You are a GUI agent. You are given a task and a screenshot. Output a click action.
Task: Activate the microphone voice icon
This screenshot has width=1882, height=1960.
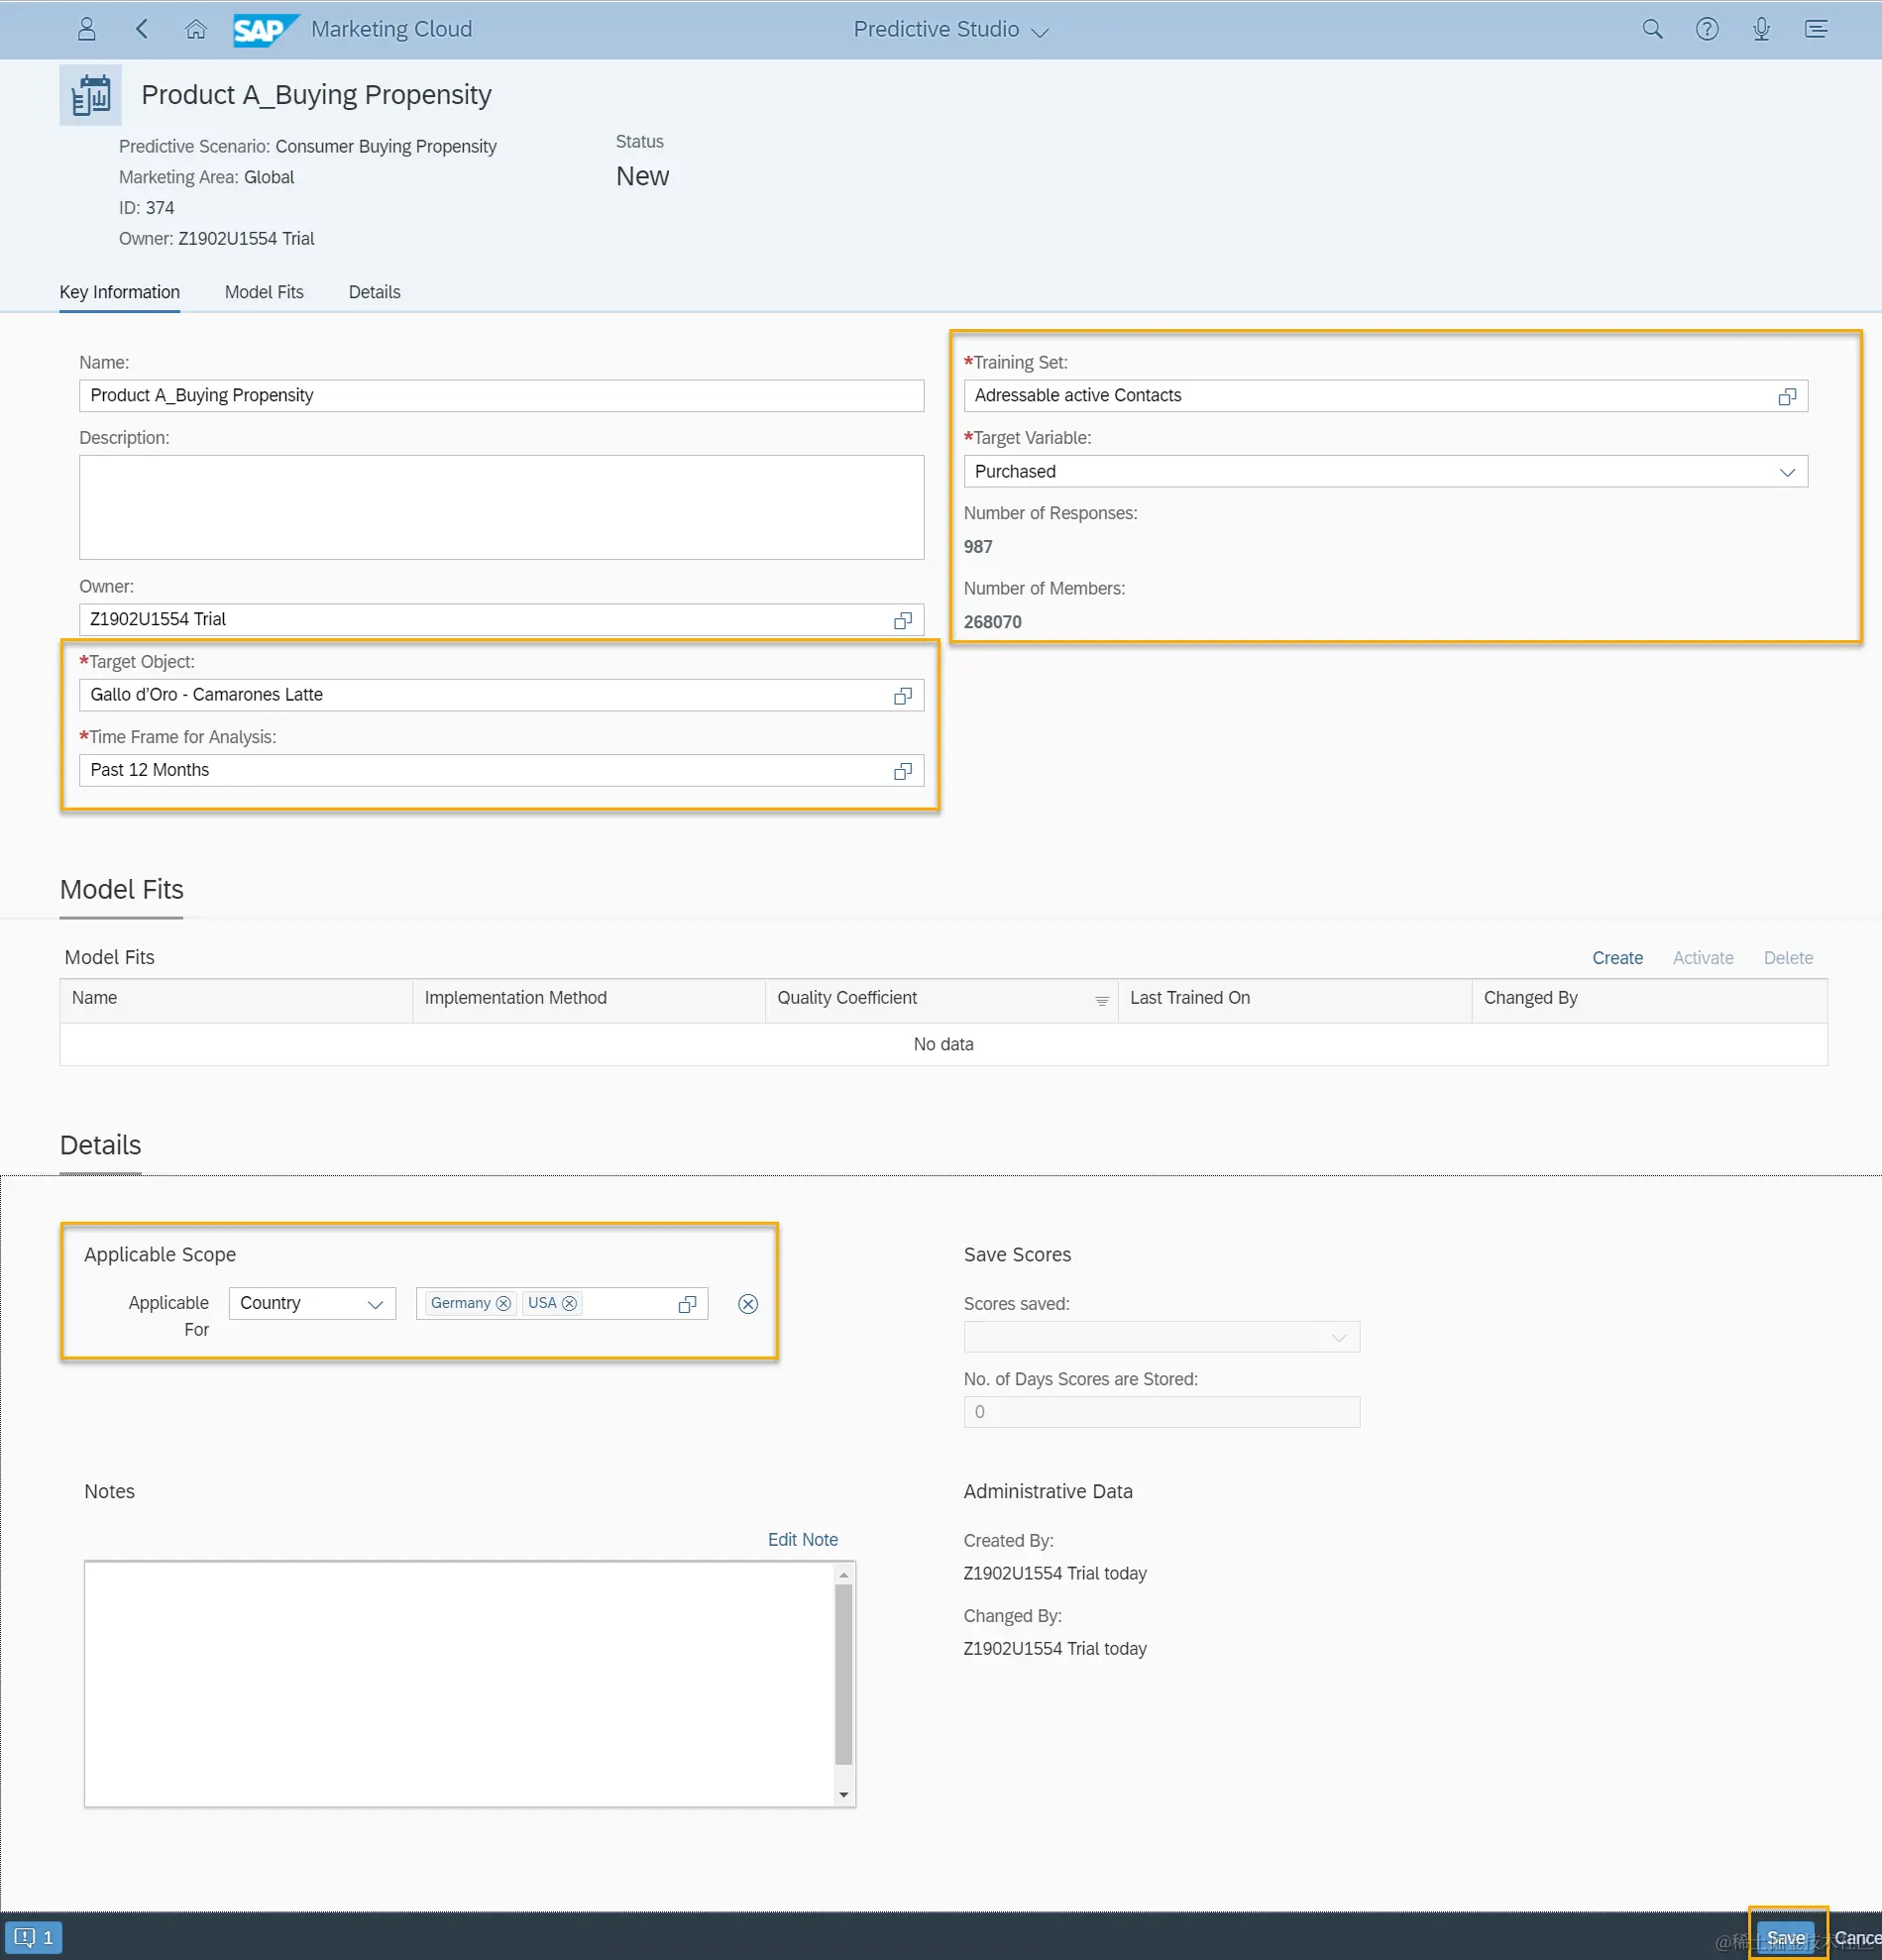(x=1762, y=29)
